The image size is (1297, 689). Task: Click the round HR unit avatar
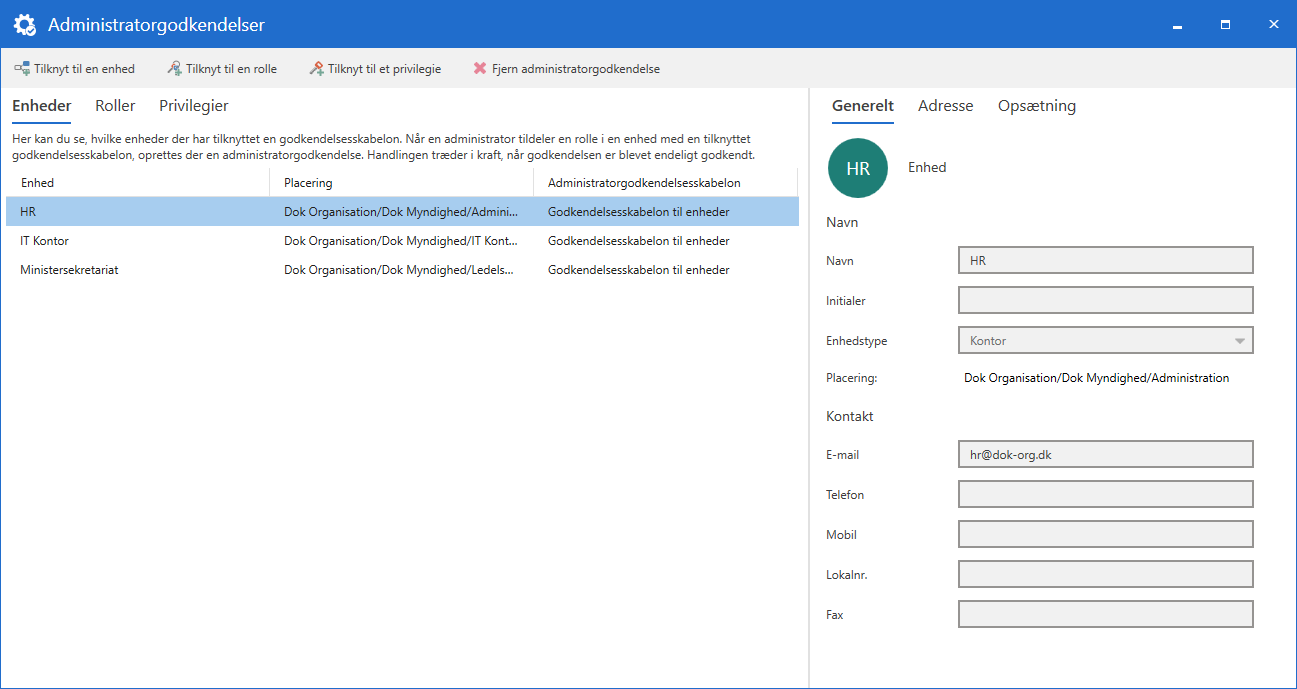point(858,168)
